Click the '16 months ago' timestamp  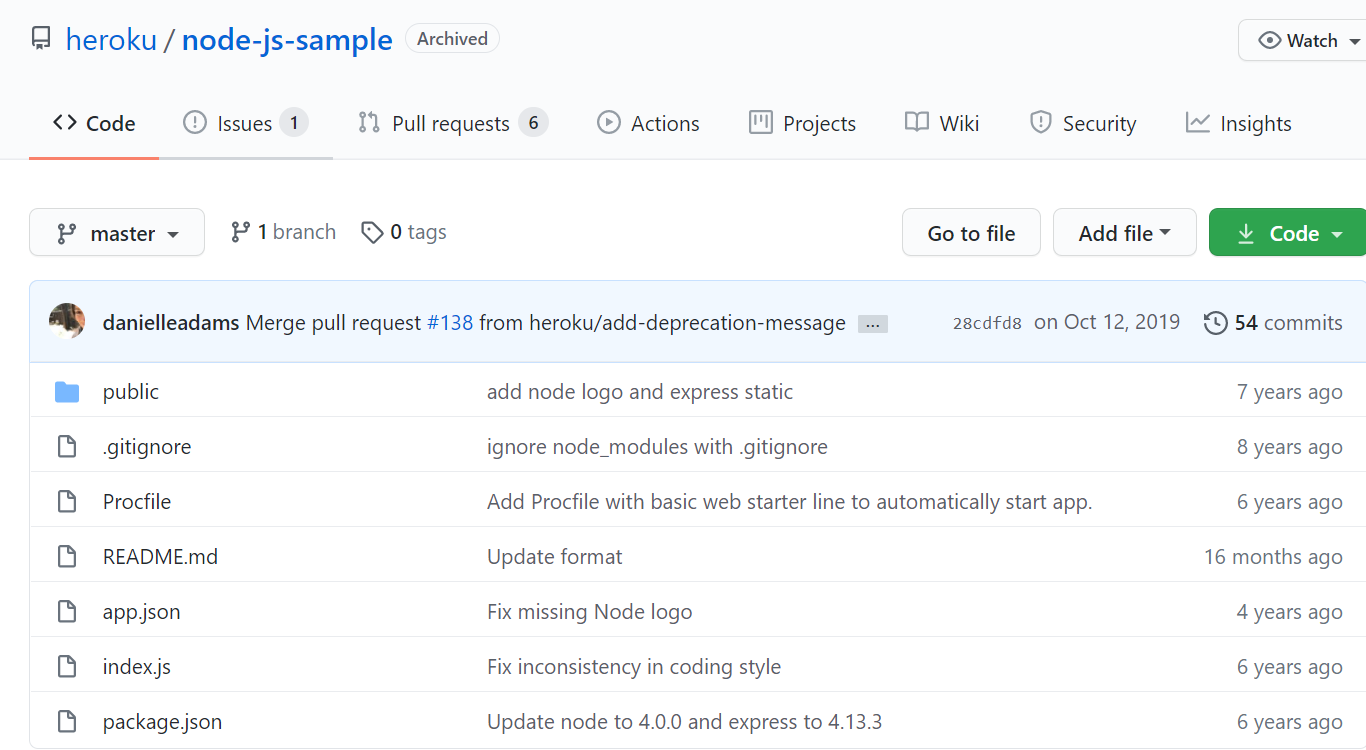coord(1273,557)
